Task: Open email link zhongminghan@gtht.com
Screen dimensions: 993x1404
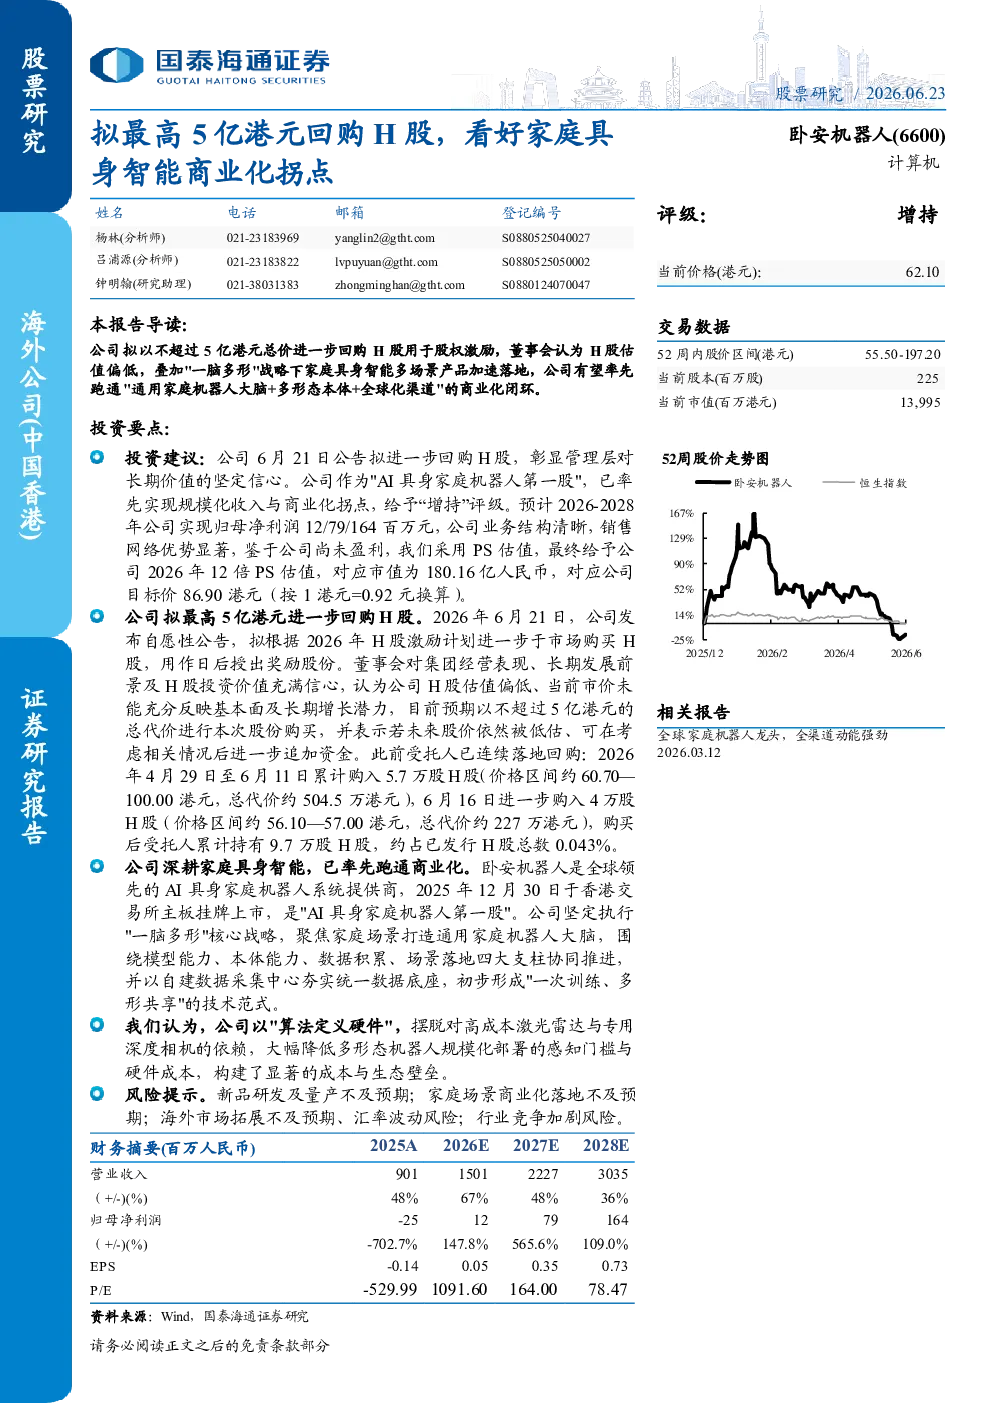Action: tap(399, 285)
